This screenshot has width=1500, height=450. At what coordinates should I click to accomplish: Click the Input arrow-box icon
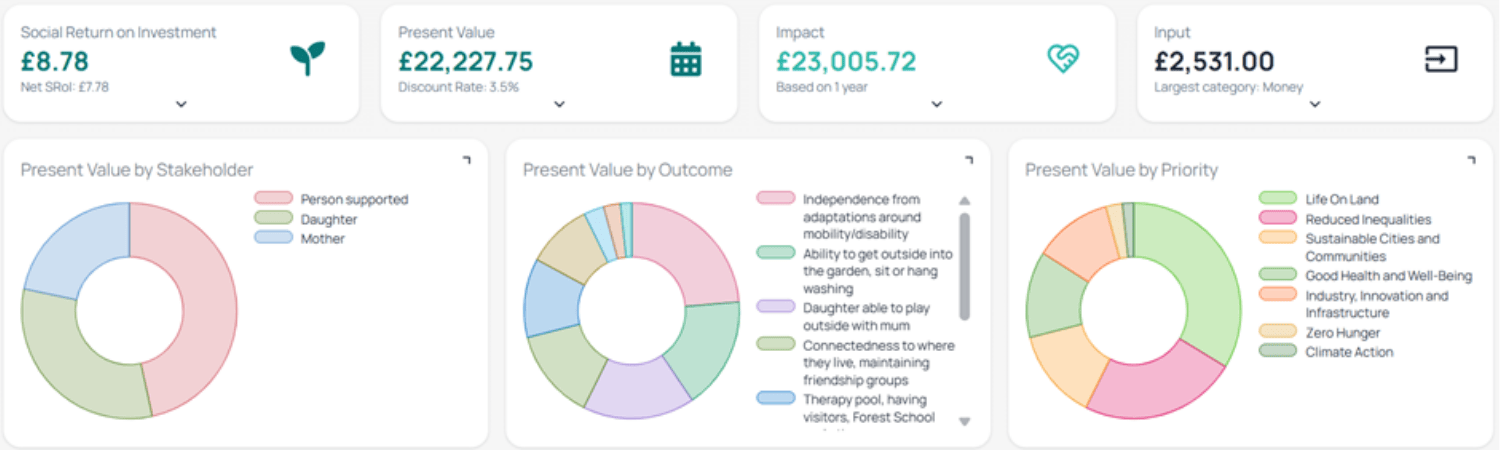click(1440, 59)
